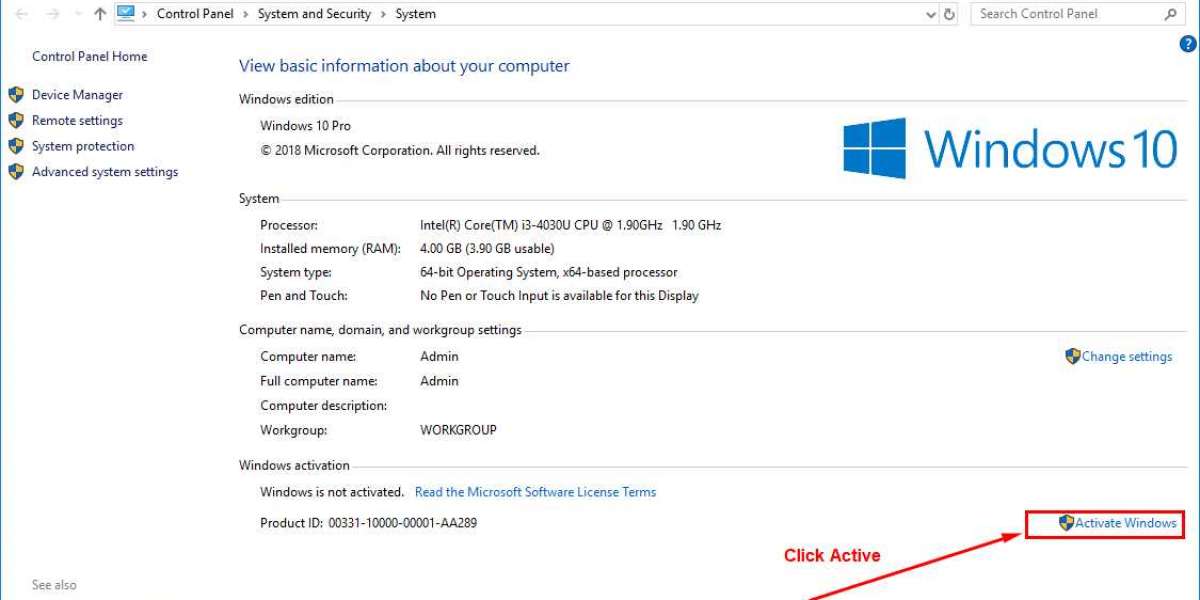This screenshot has height=600, width=1200.
Task: Open Advanced system settings link
Action: [105, 172]
